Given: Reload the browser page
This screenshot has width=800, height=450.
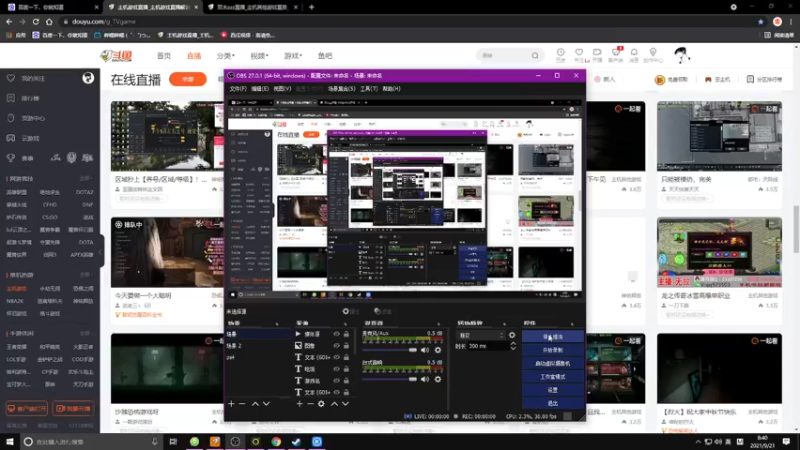Looking at the screenshot, I should click(36, 22).
